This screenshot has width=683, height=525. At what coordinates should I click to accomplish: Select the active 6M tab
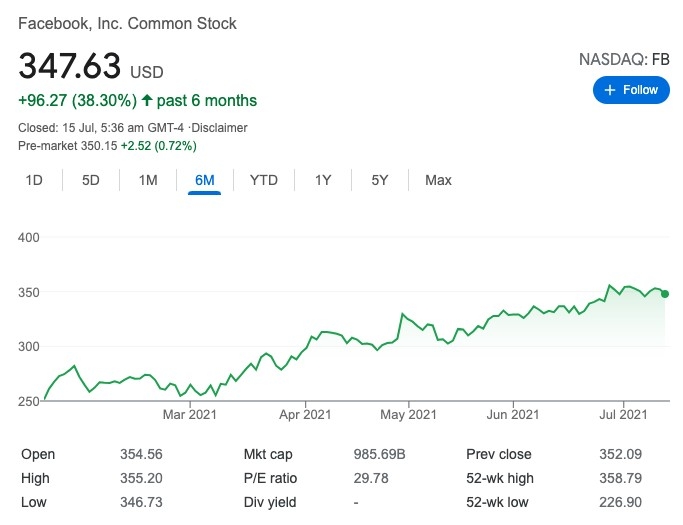tap(205, 180)
